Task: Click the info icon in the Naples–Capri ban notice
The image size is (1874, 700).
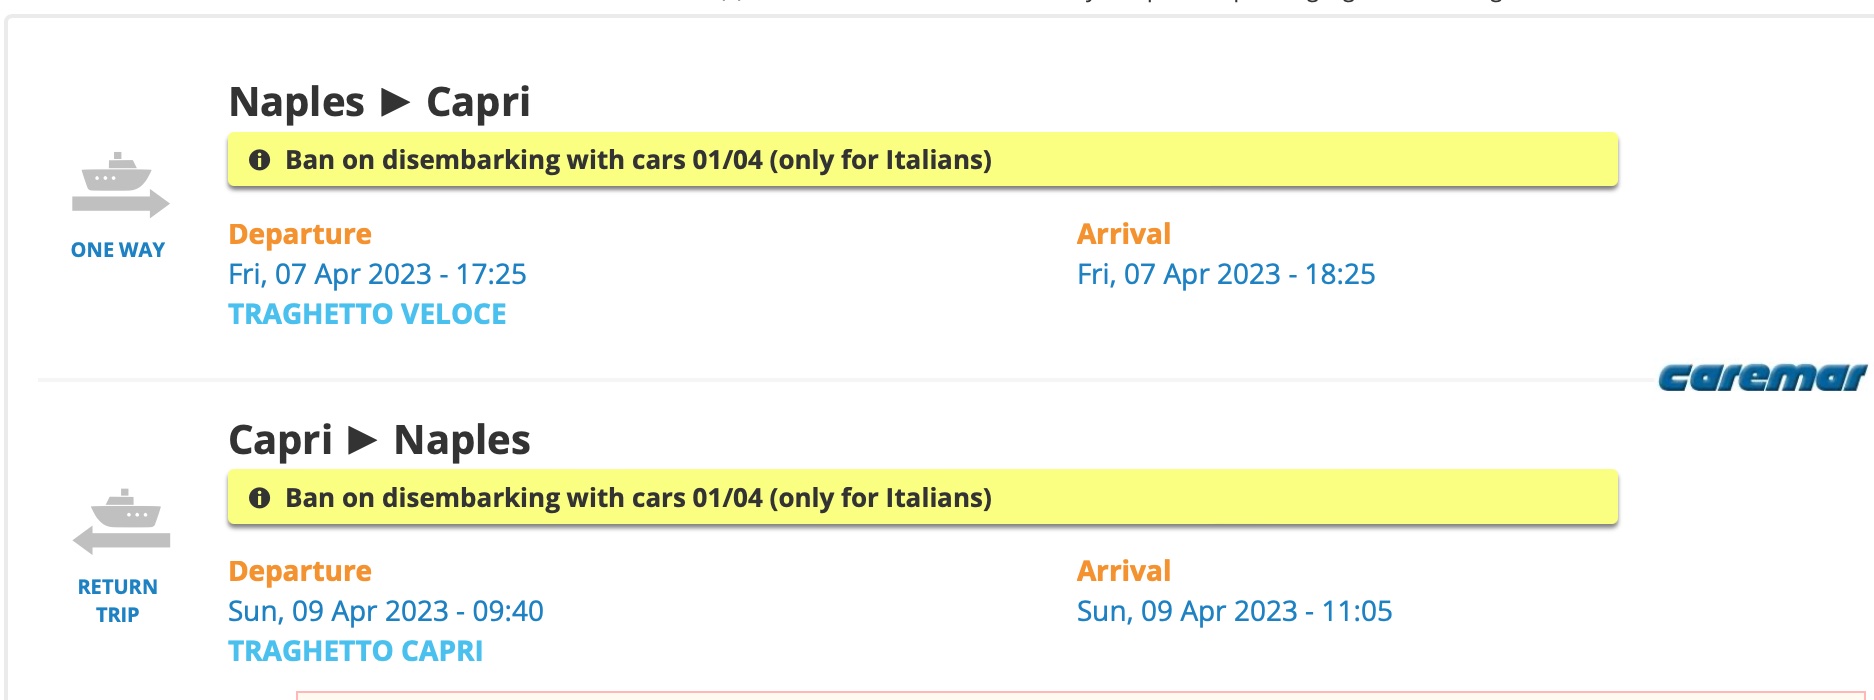Action: tap(259, 160)
